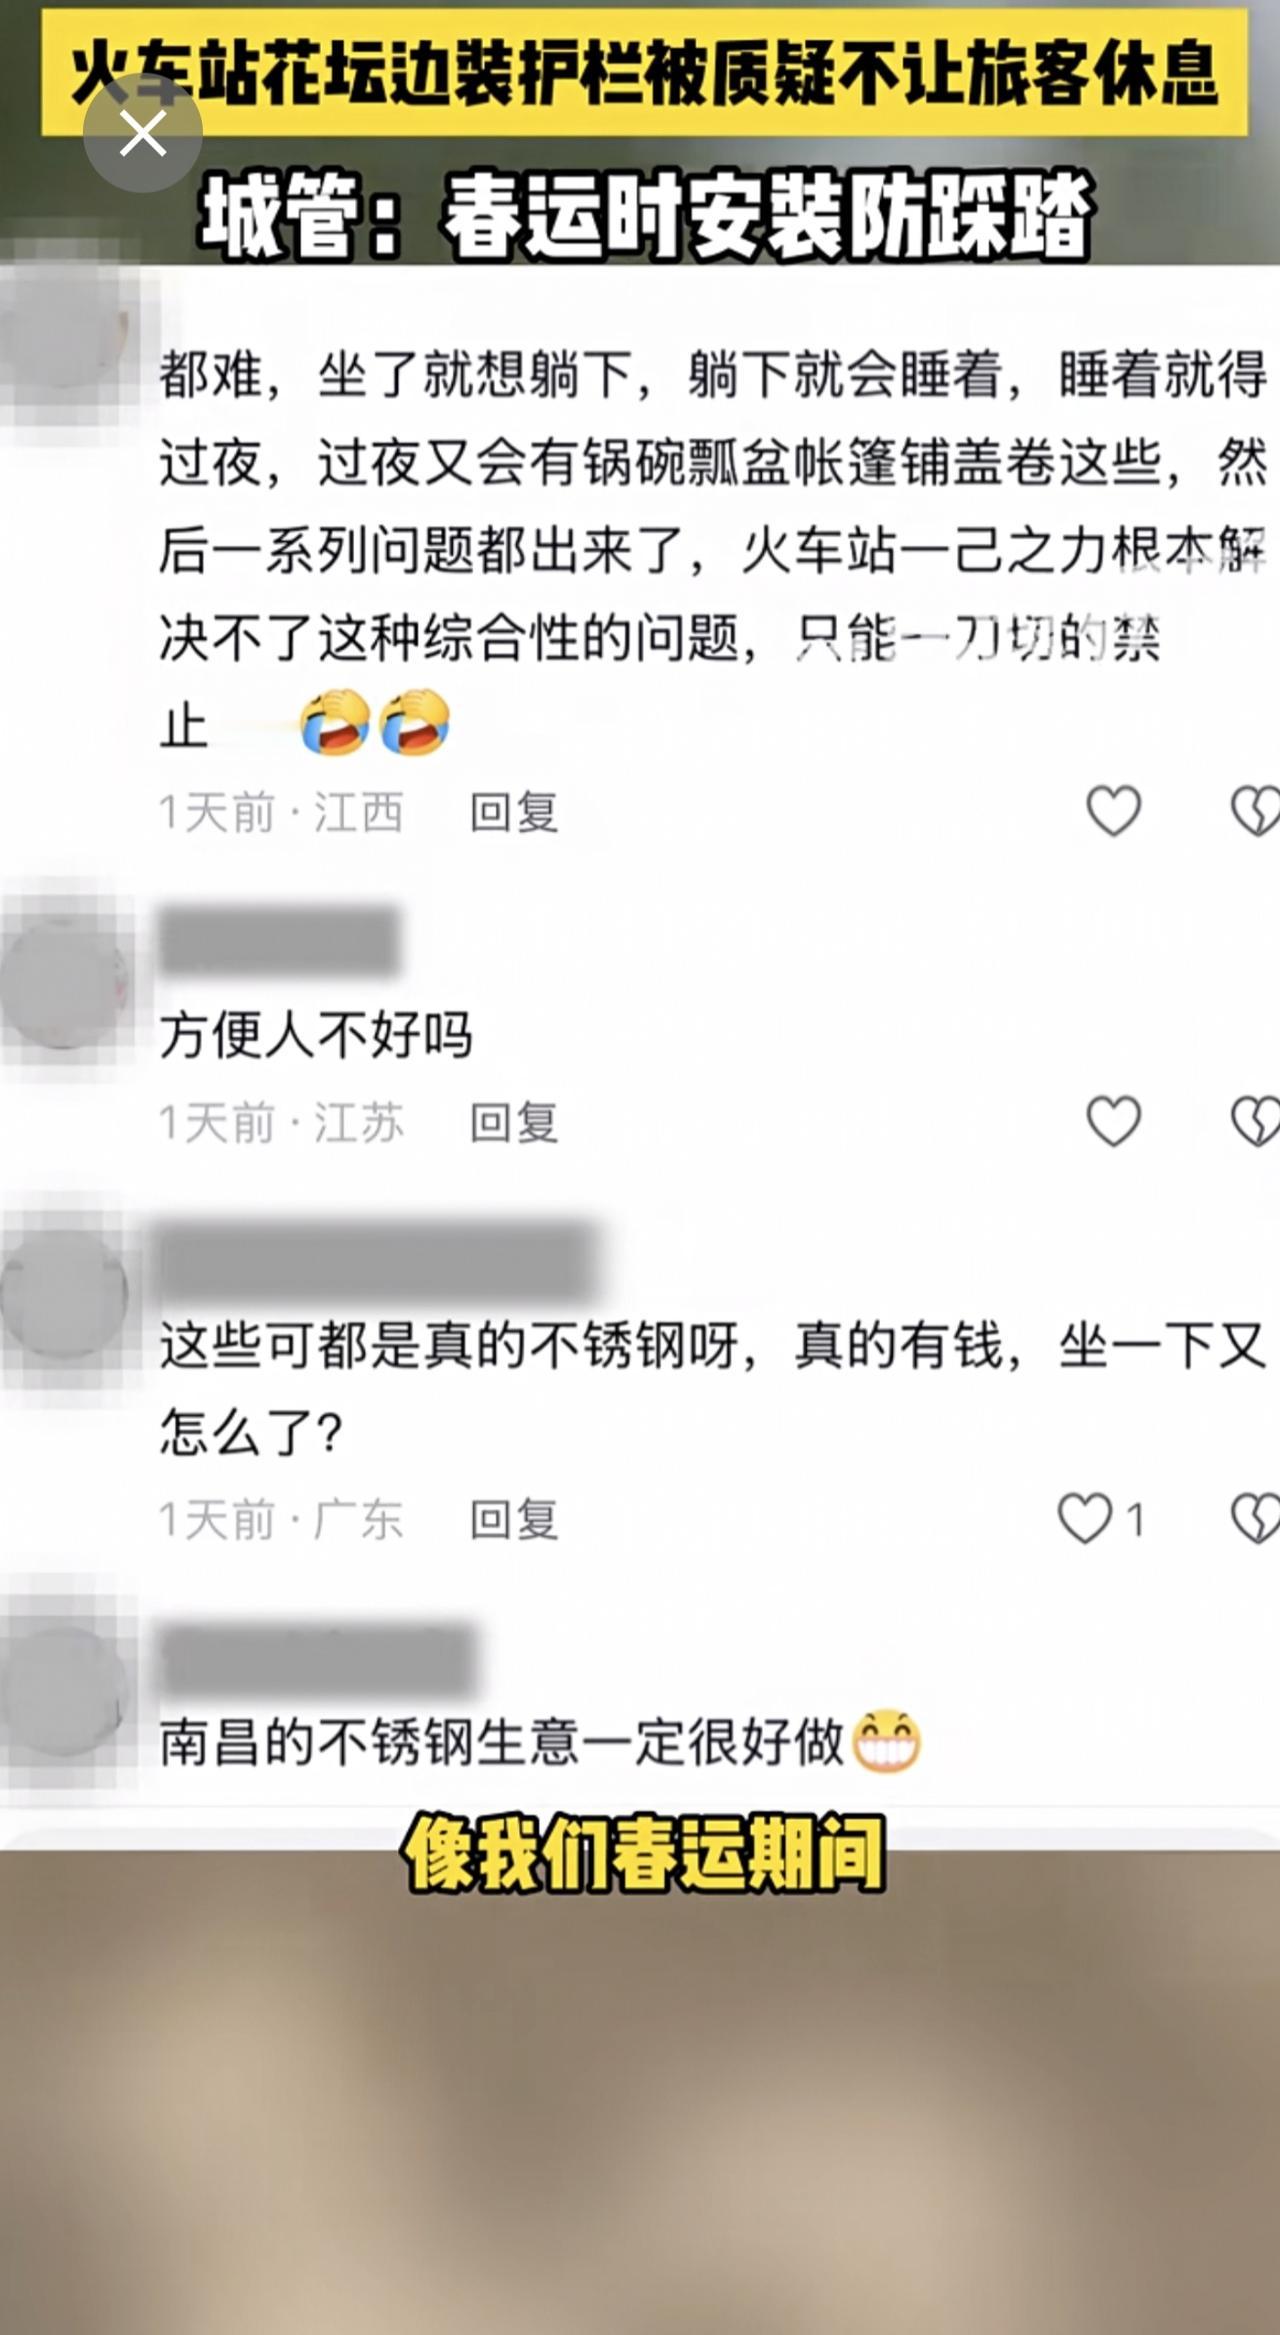Dislike the Jiangxi comment with broken heart
Image resolution: width=1280 pixels, height=2335 pixels.
pos(1257,810)
